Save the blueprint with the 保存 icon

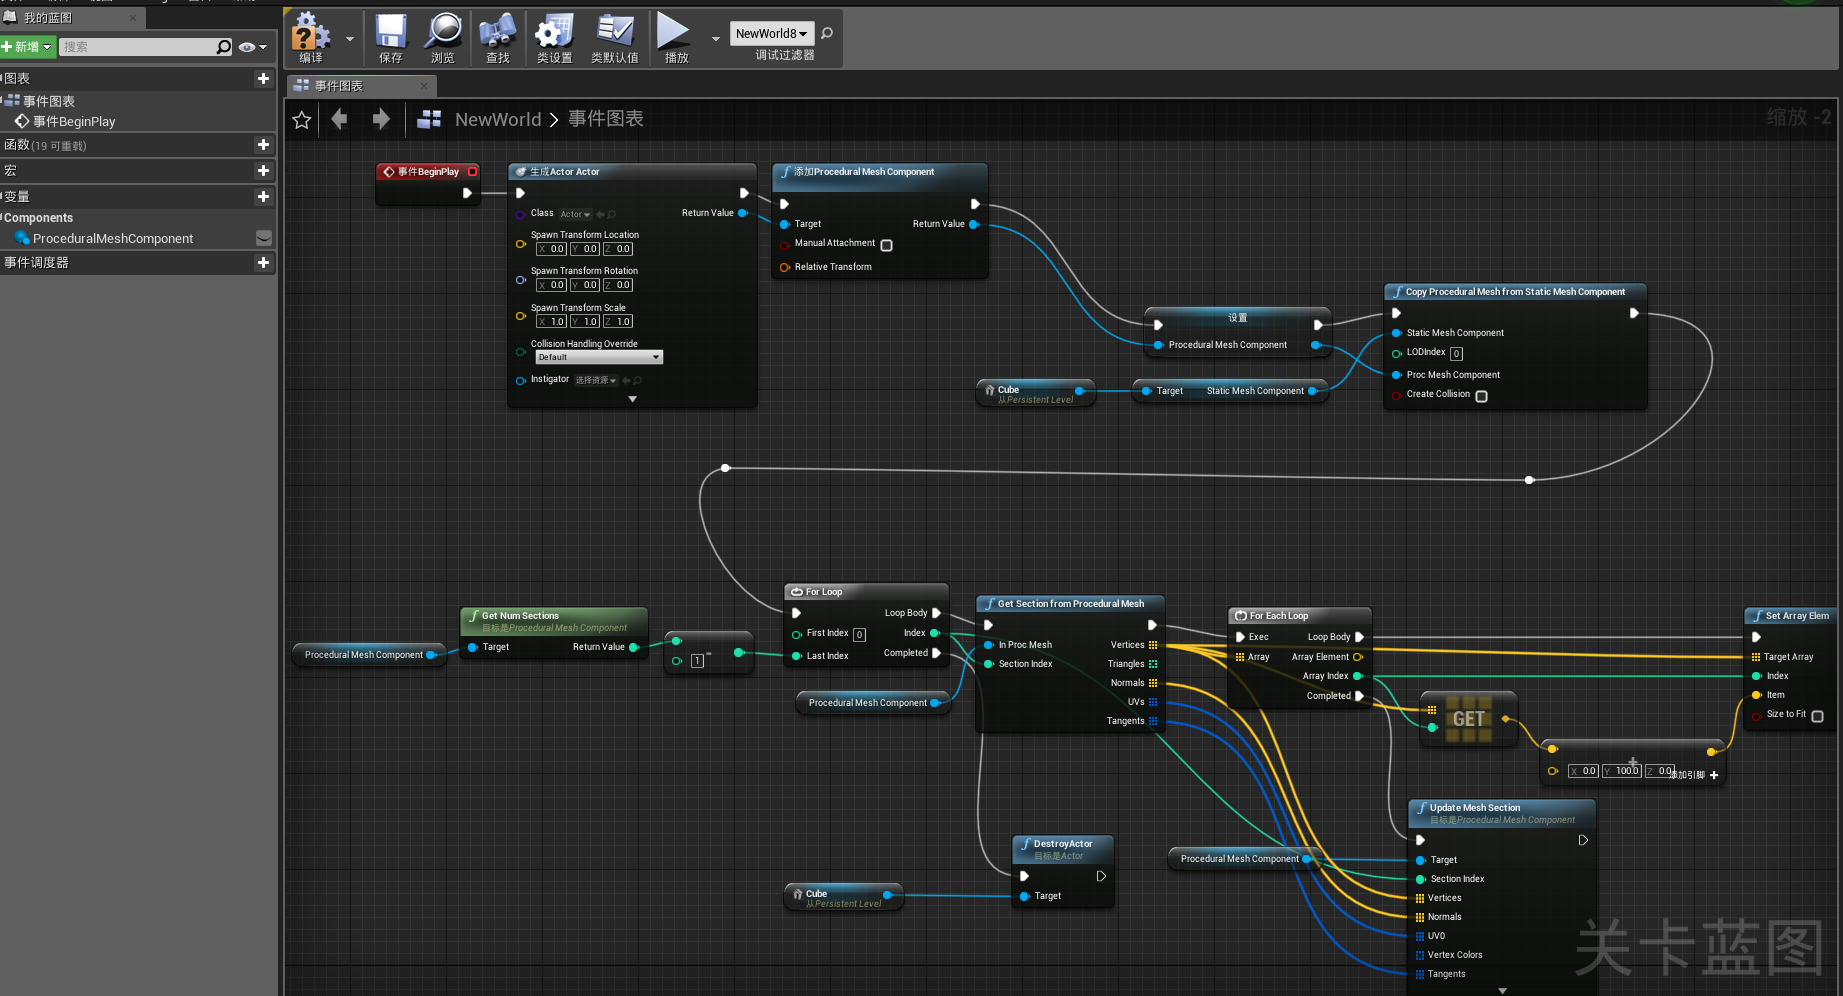(x=390, y=33)
